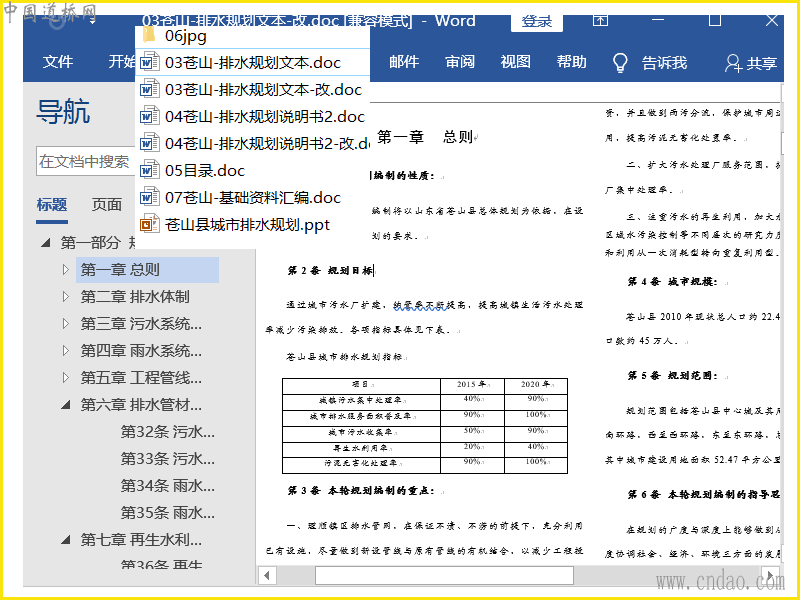Click the ribbon display options icon

point(601,20)
